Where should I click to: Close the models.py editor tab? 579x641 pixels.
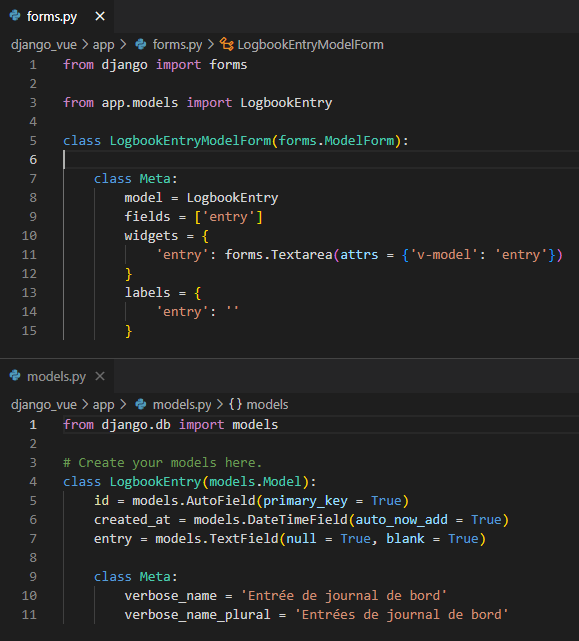coord(100,376)
